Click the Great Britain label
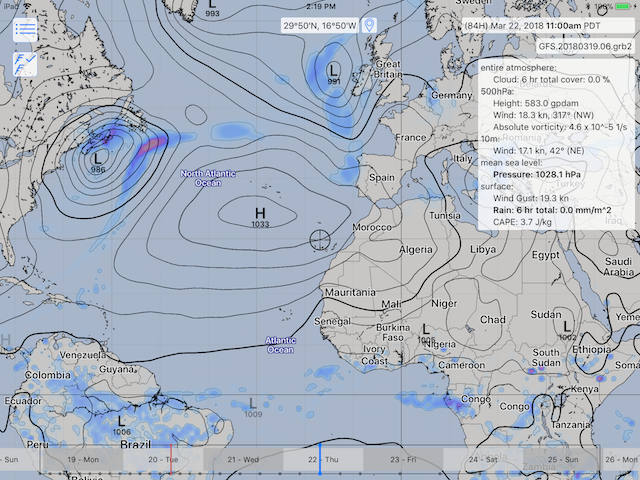The image size is (640, 480). pos(388,69)
